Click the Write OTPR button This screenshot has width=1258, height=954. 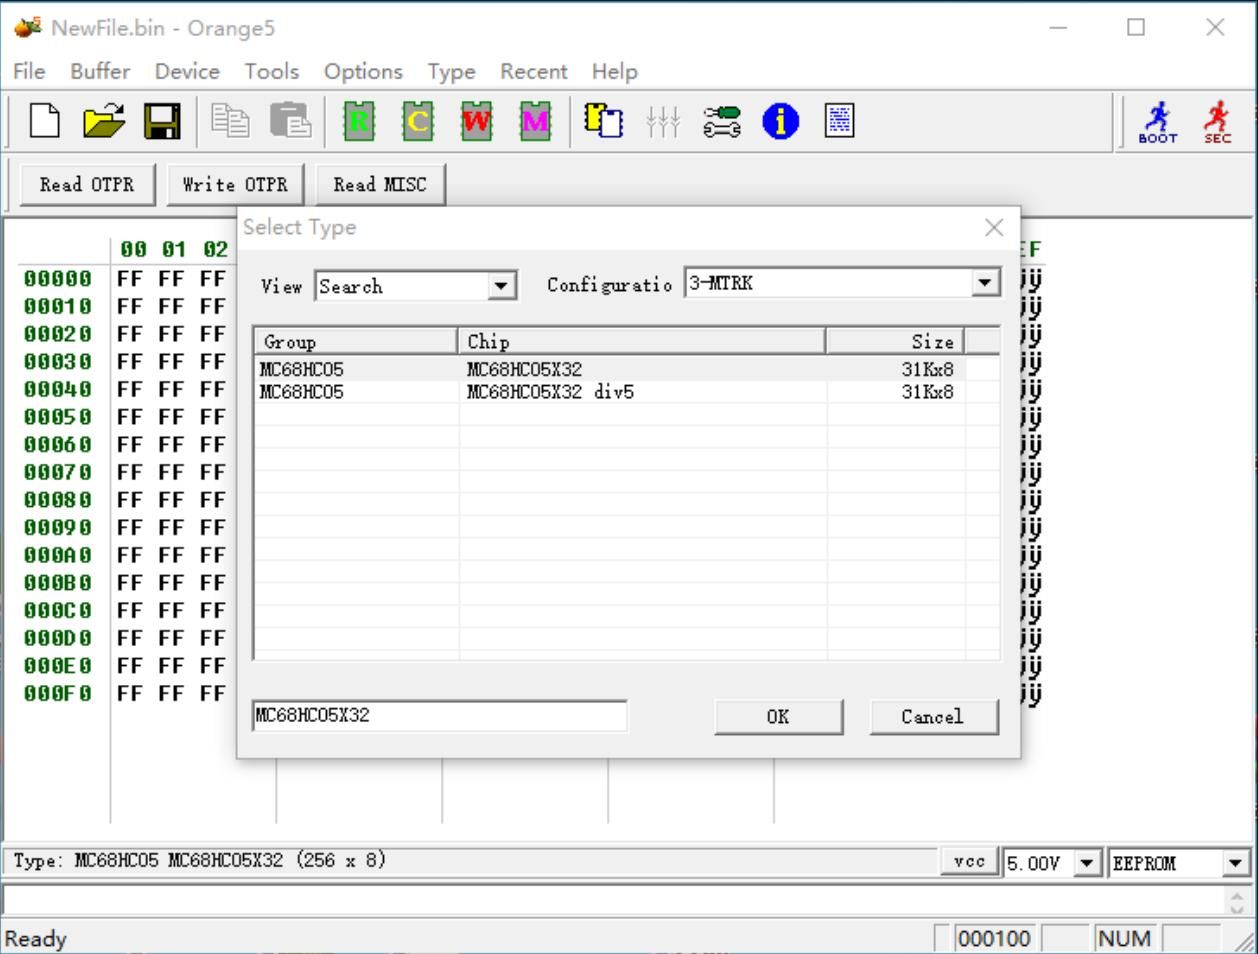[235, 185]
